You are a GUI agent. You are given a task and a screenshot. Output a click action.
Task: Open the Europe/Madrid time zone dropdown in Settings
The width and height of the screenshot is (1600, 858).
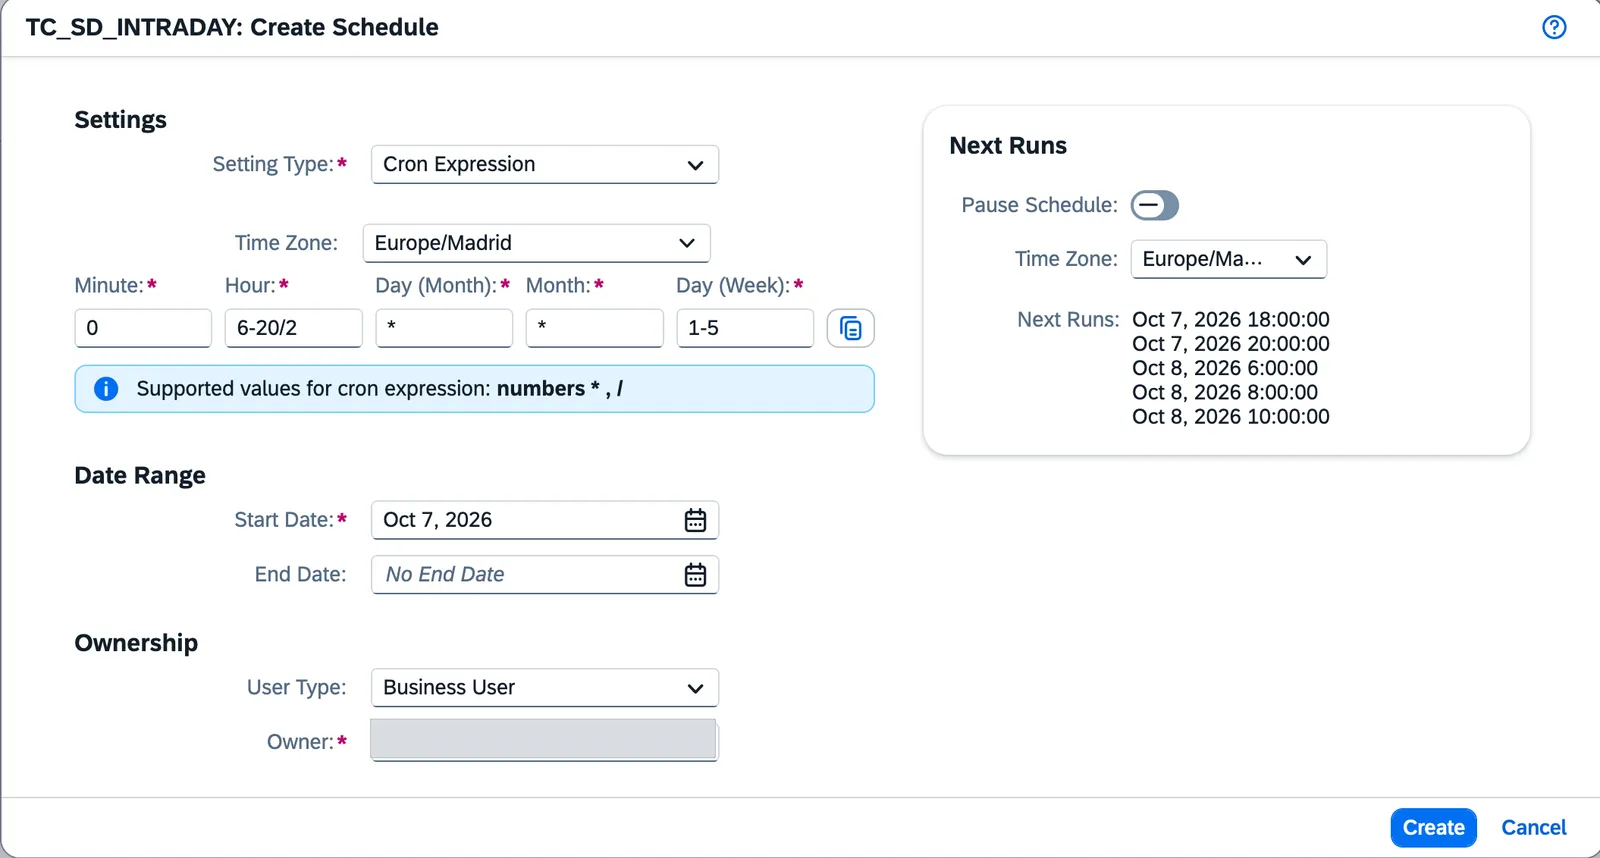click(537, 243)
